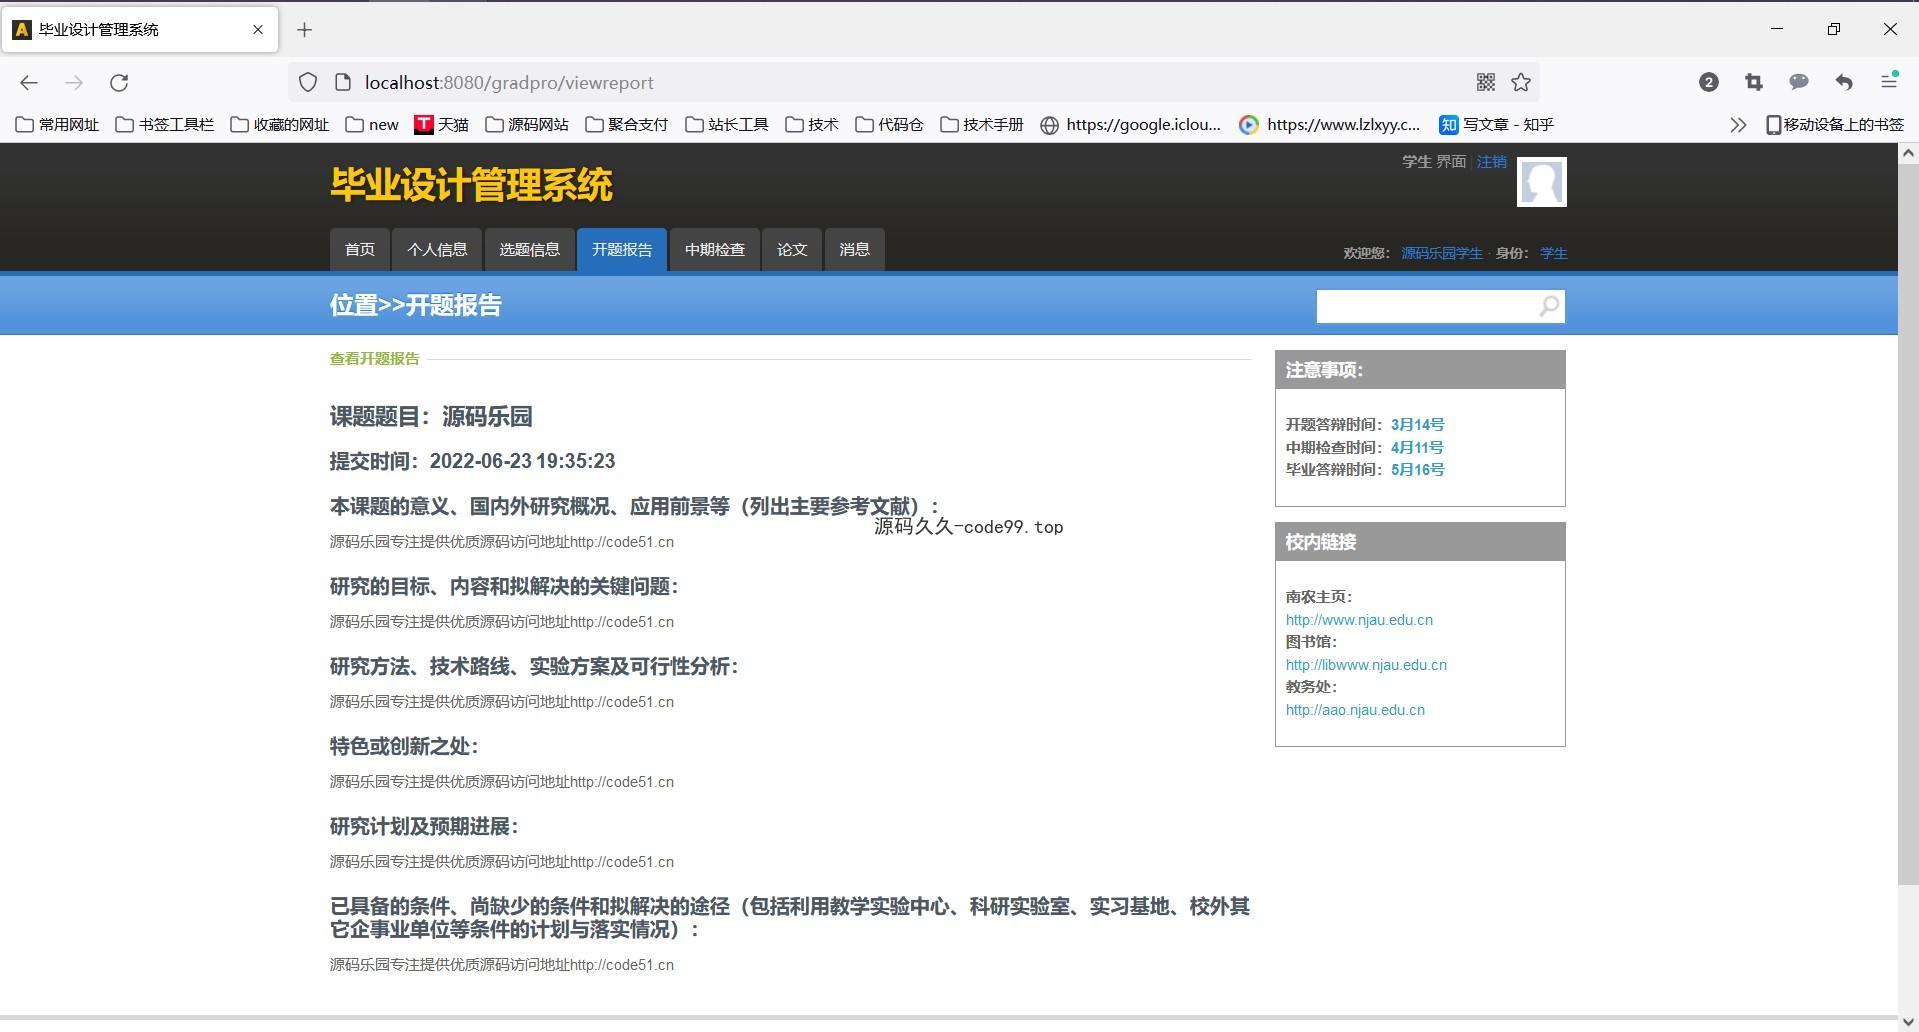
Task: Click the submission time 2022-06-23 19:35:23
Action: tap(522, 461)
